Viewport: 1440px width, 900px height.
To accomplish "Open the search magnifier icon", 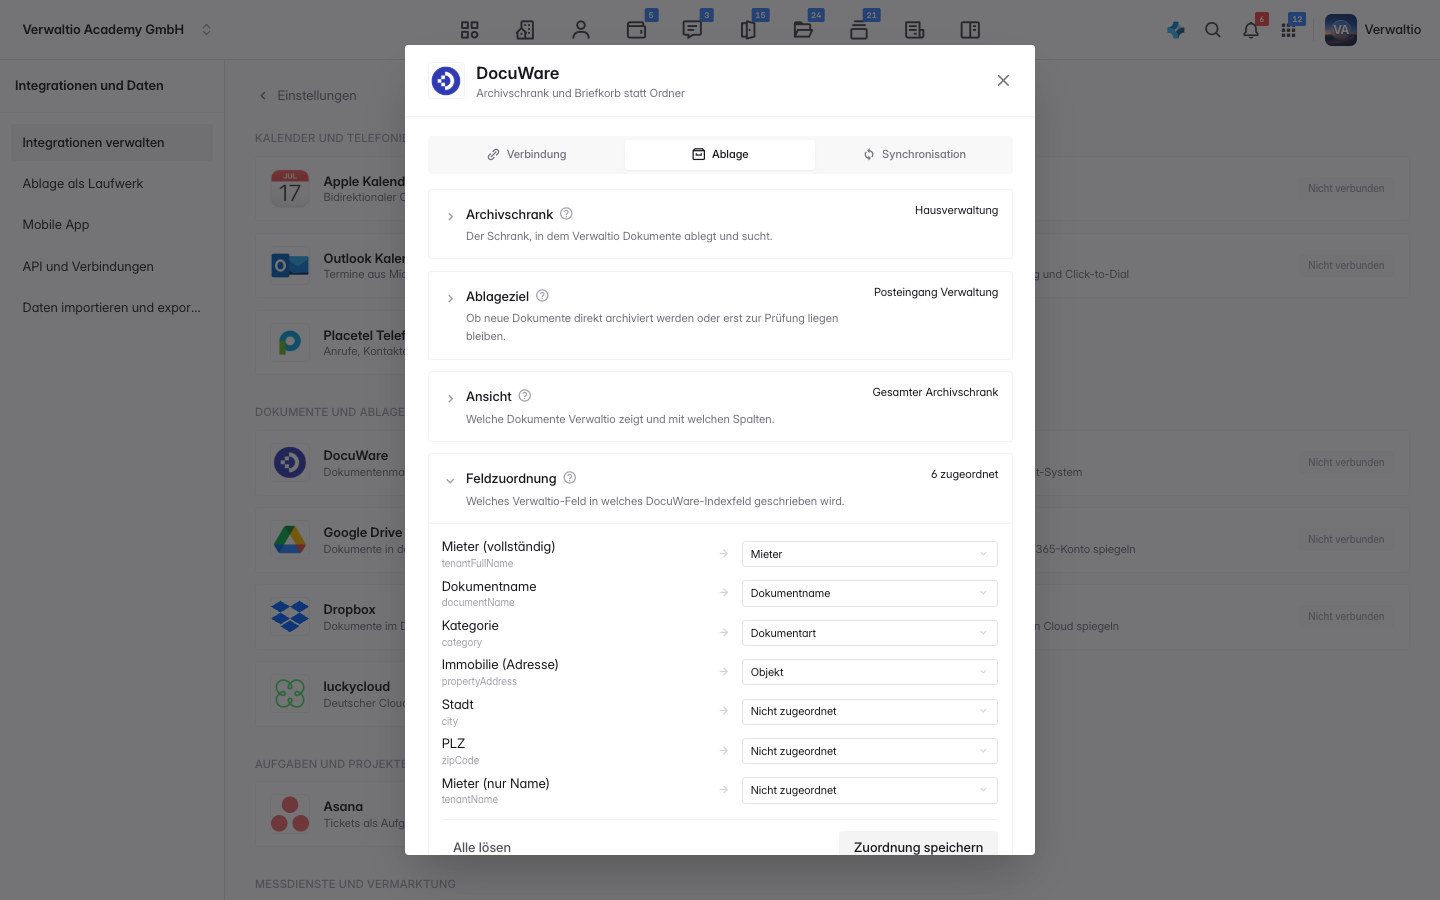I will (x=1213, y=30).
